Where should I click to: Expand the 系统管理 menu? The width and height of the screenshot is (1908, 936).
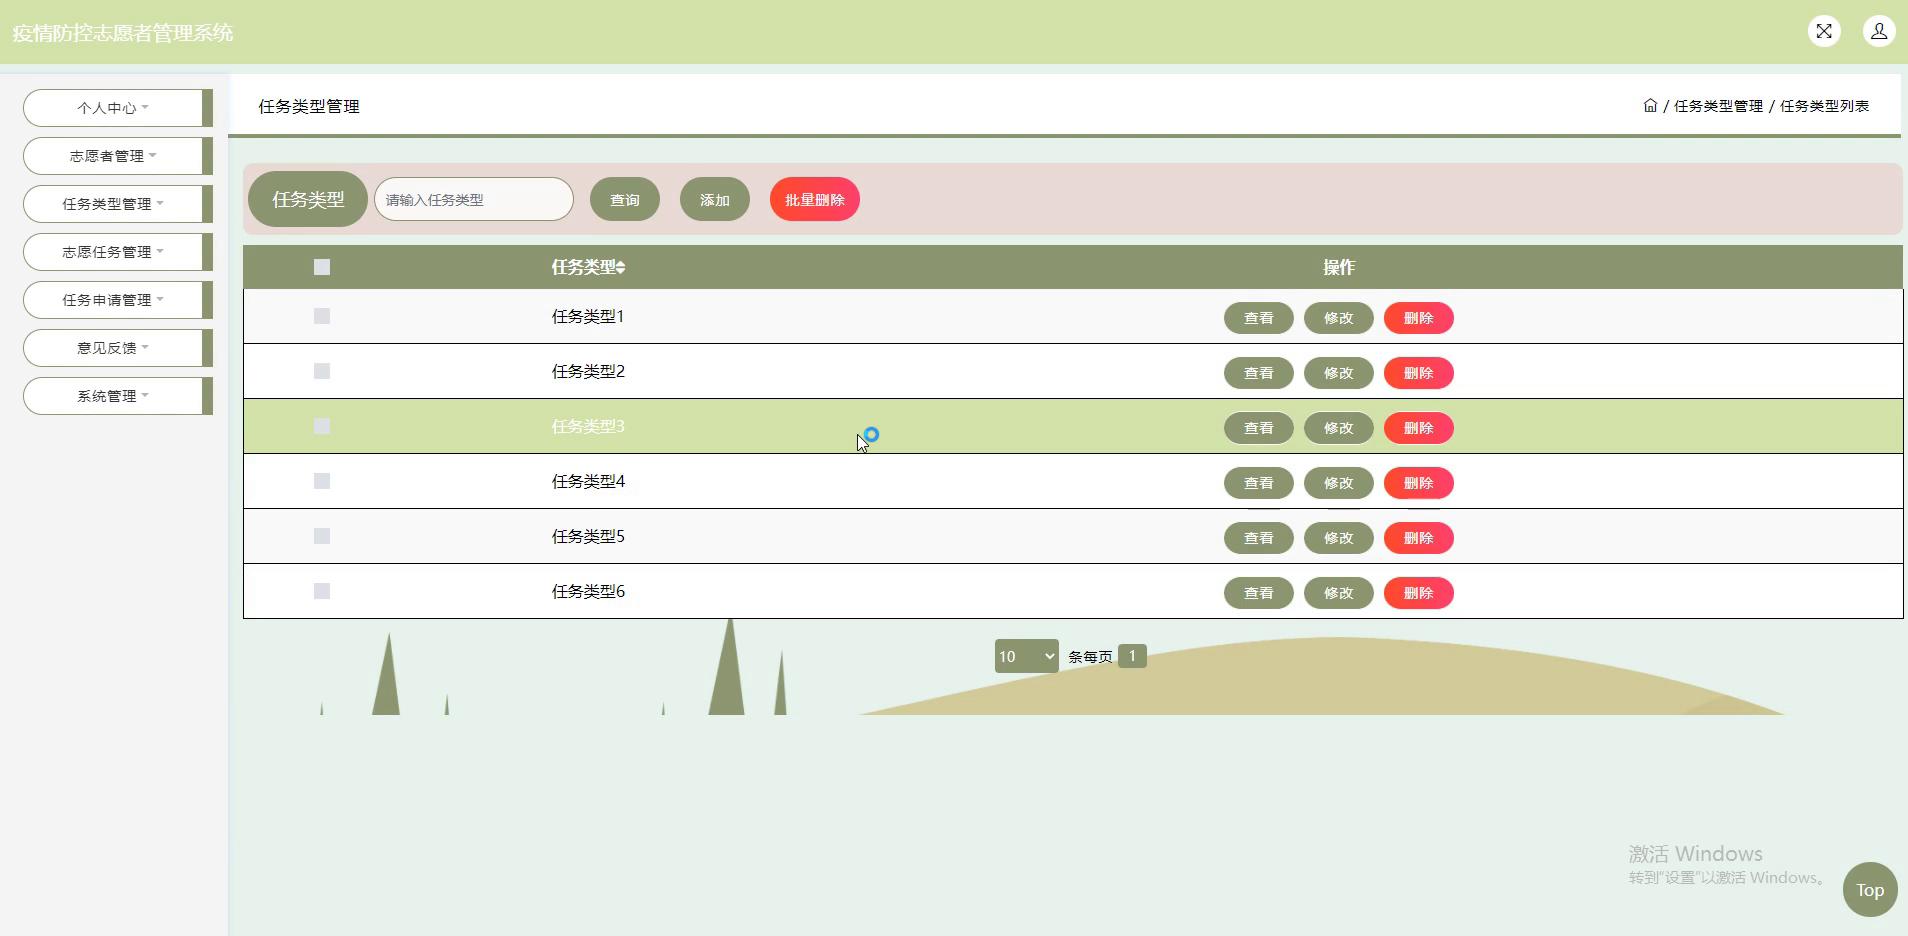(117, 396)
